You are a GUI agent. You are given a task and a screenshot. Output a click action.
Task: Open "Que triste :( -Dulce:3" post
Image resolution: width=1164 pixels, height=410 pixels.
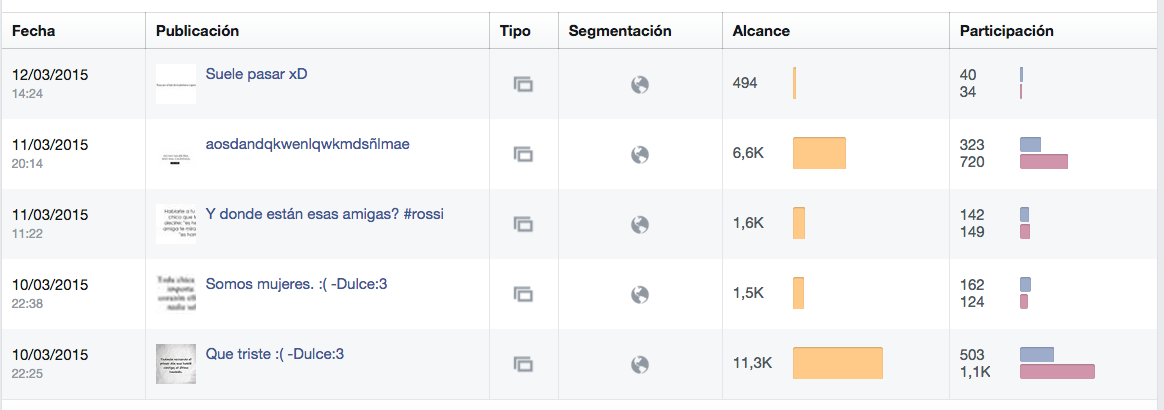click(275, 354)
